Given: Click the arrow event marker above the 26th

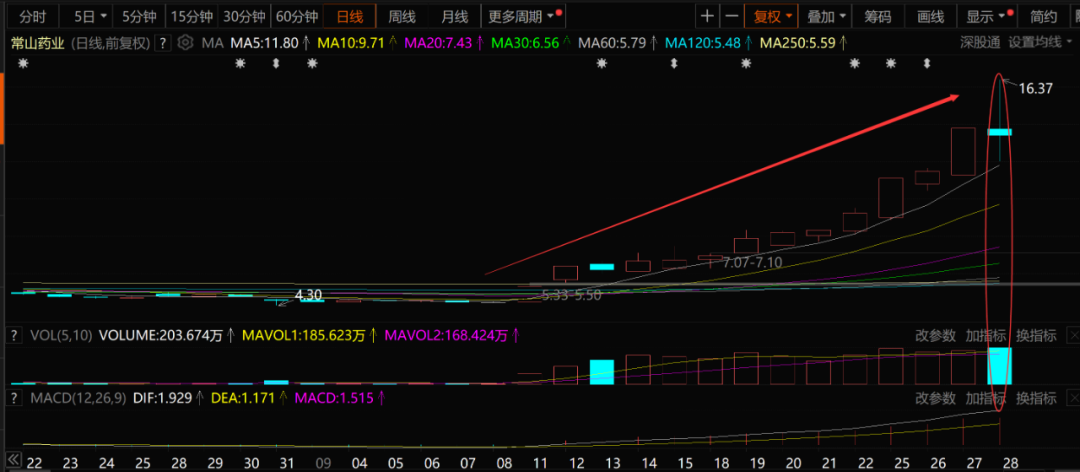Looking at the screenshot, I should (927, 64).
